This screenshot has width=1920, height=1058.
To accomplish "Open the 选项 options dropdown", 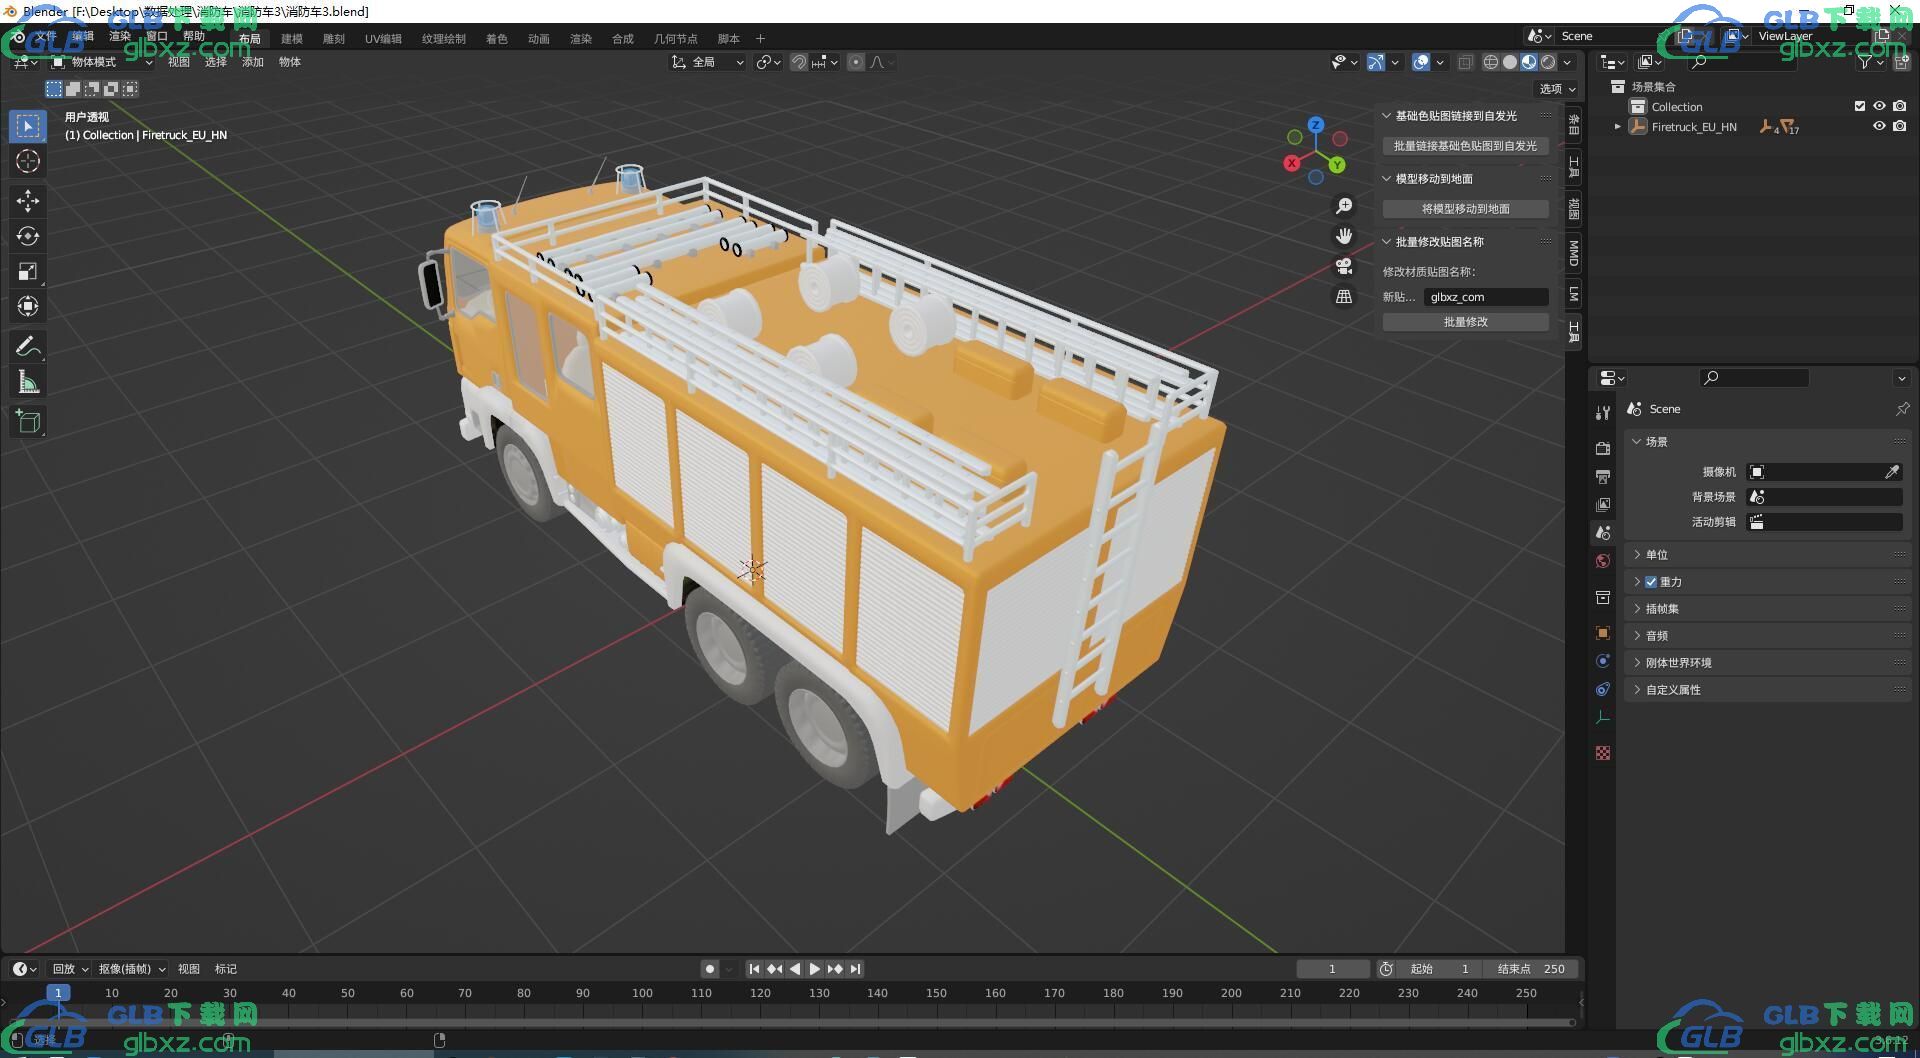I will (x=1557, y=89).
